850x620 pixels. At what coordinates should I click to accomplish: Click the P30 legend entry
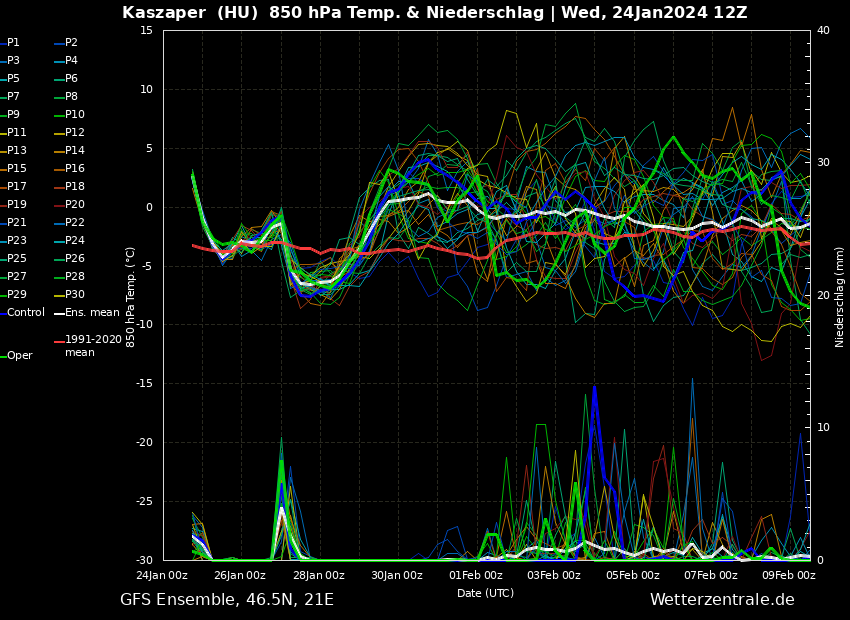click(x=74, y=295)
